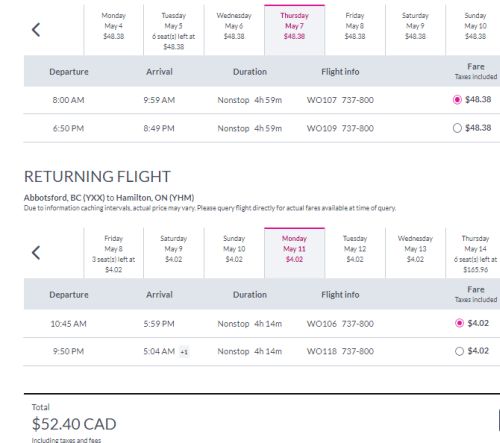The image size is (500, 443).
Task: Choose Tuesday May 12 returning date
Action: pos(355,253)
